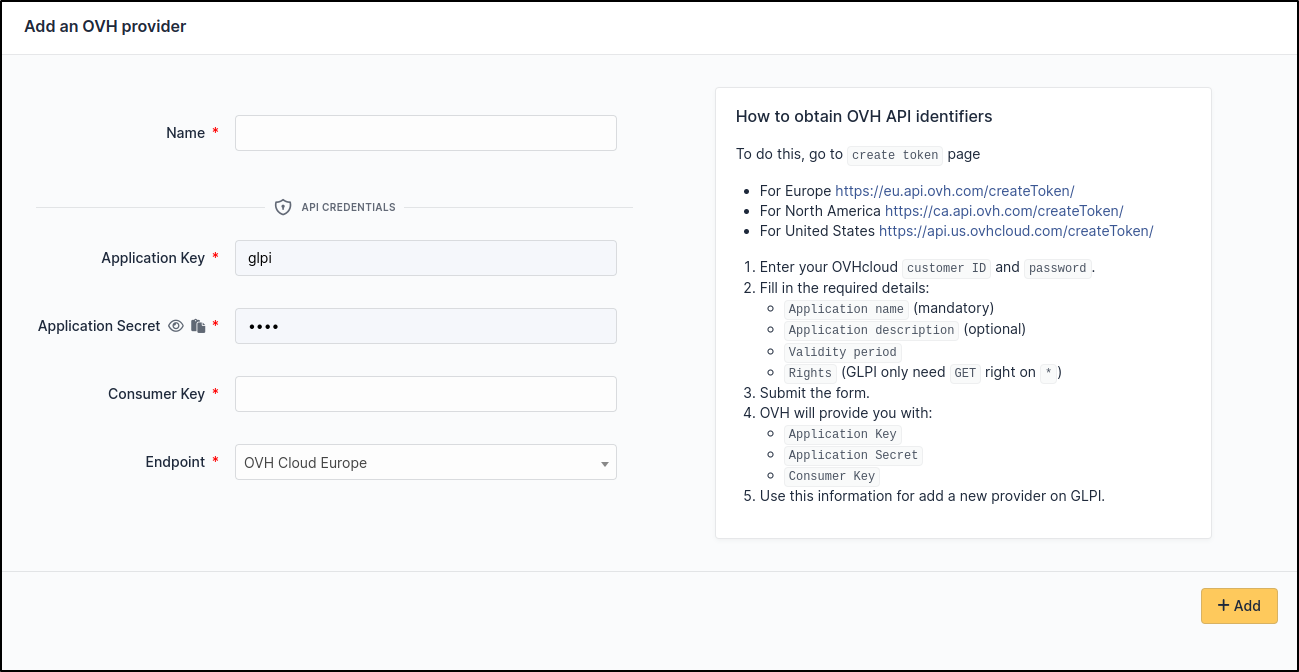Click the 'Add an OVH provider' title
The height and width of the screenshot is (672, 1299).
pos(105,27)
